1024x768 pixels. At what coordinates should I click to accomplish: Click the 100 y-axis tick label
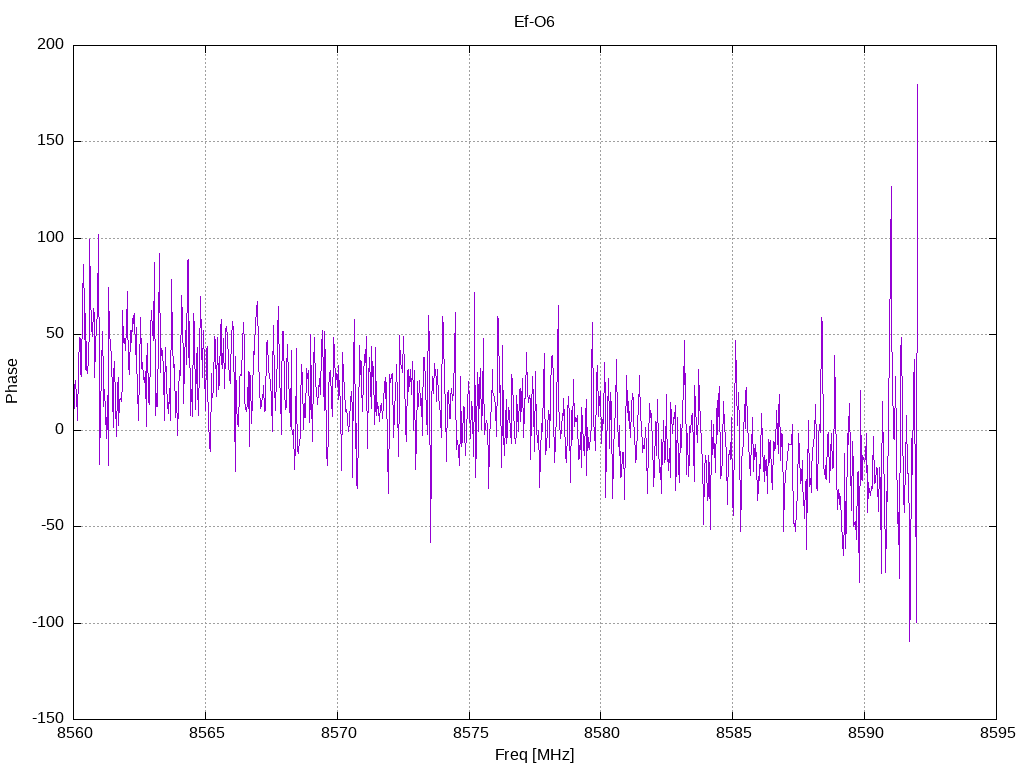(51, 237)
